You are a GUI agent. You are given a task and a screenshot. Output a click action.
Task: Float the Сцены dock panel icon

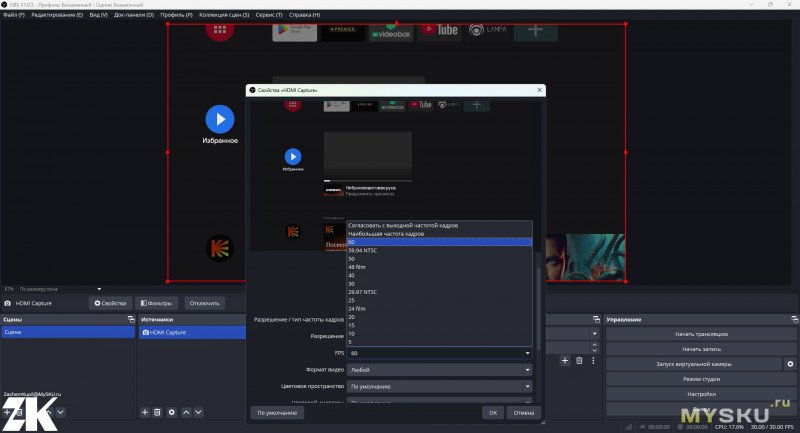[131, 319]
